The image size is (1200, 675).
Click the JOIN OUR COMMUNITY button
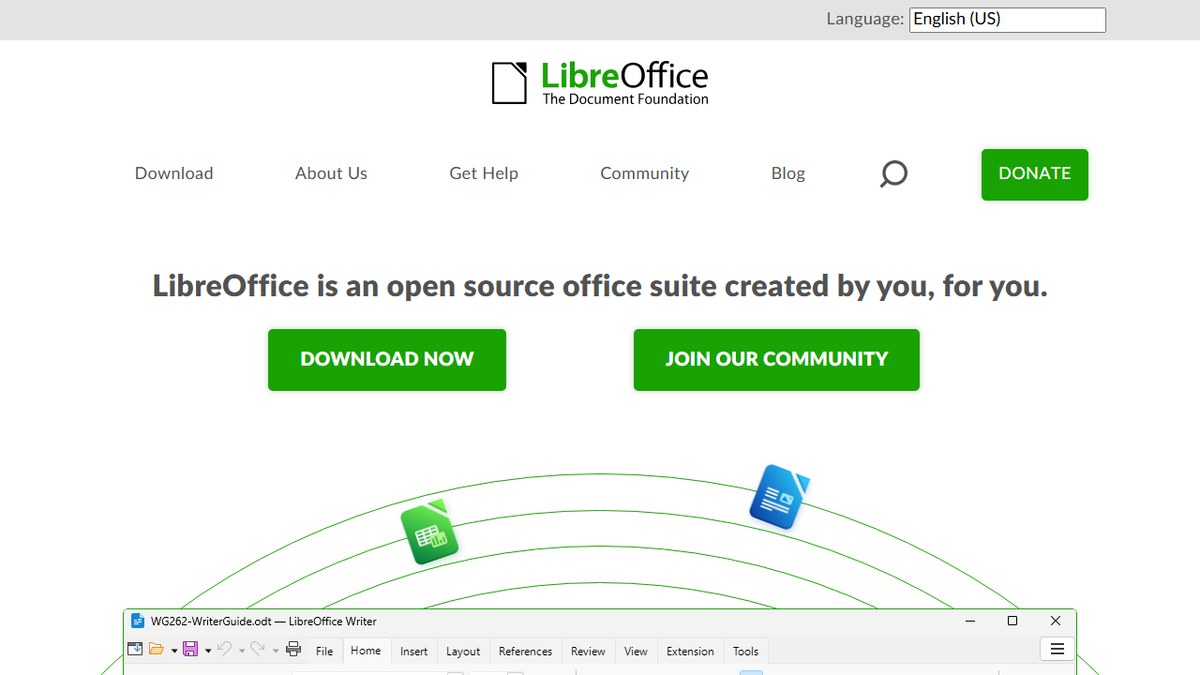(776, 359)
